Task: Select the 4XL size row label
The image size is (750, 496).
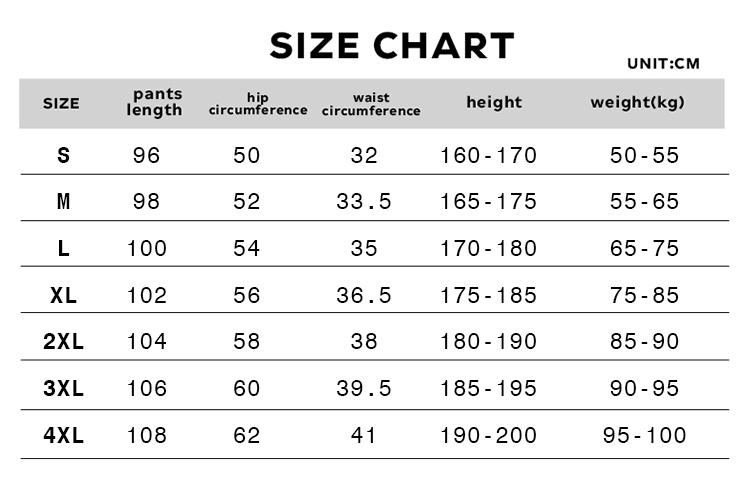Action: [x=64, y=435]
